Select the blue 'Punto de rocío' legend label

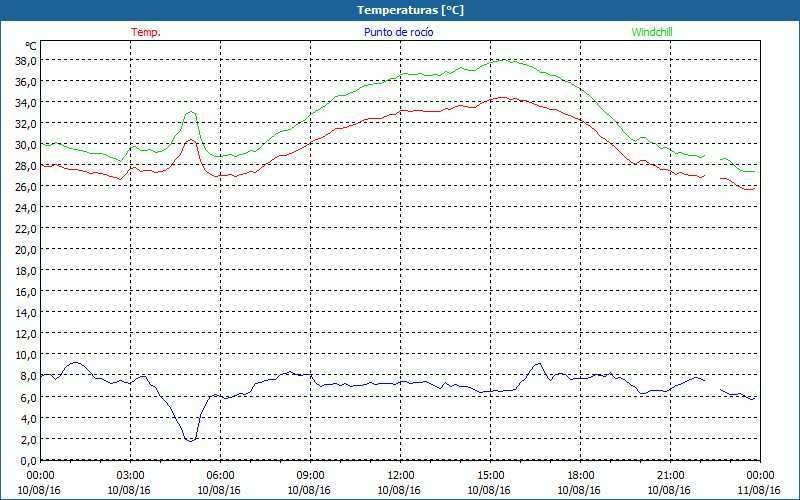398,32
